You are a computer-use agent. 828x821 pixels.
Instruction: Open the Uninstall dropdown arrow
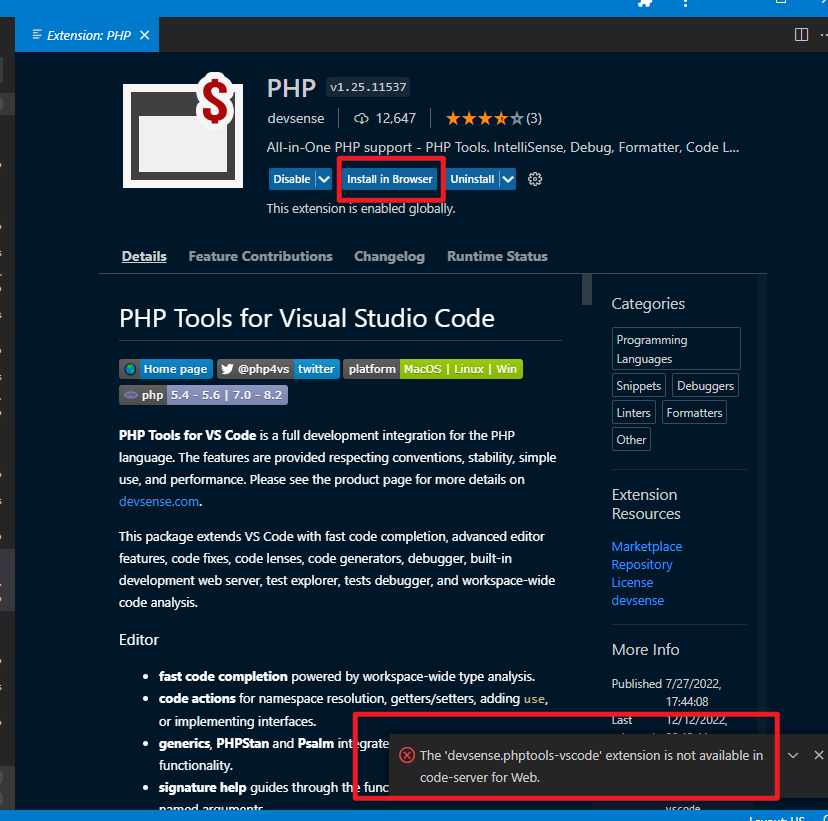508,179
